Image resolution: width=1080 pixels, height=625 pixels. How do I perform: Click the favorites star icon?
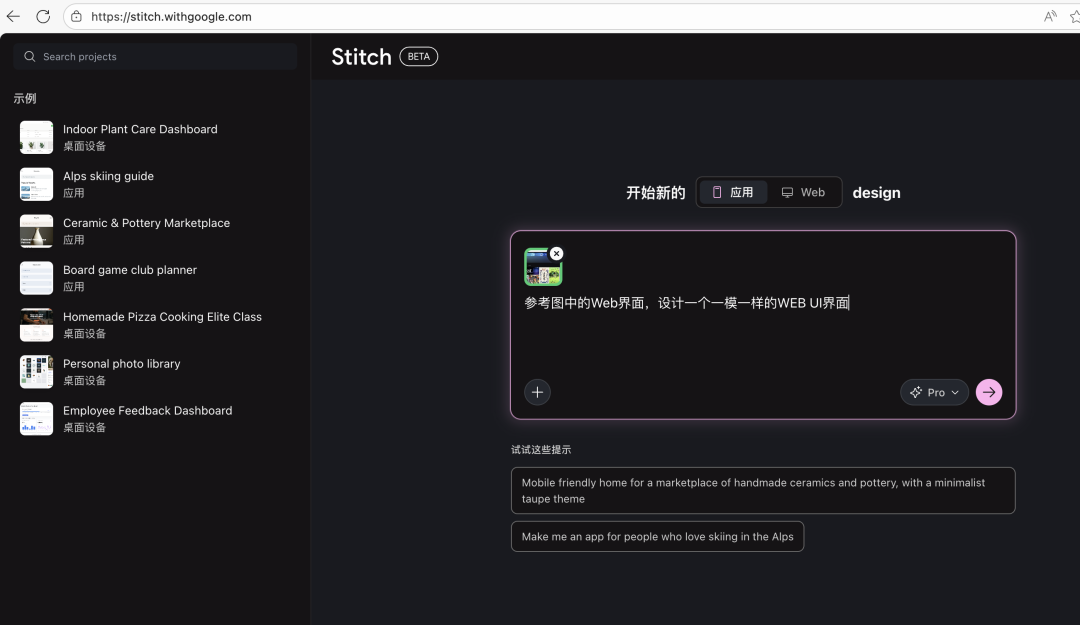click(1074, 16)
